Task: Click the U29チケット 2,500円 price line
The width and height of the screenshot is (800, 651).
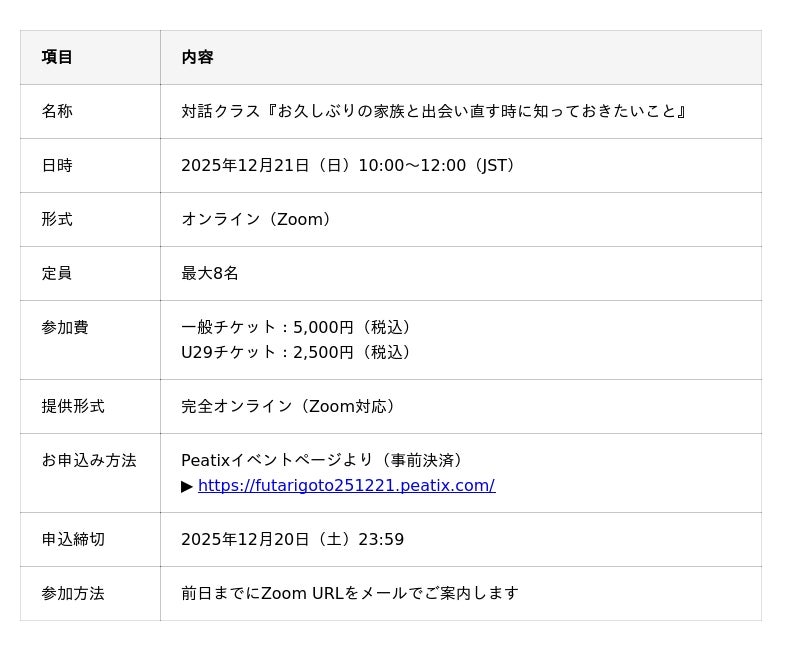Action: pyautogui.click(x=299, y=353)
